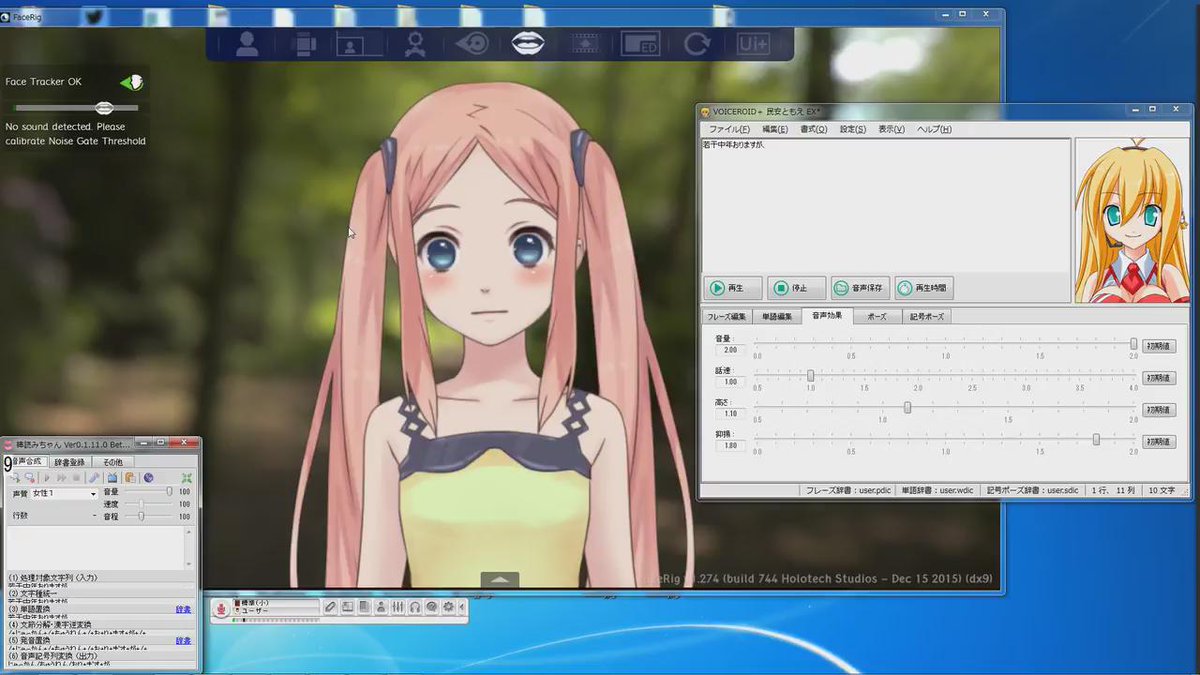This screenshot has width=1200, height=675.
Task: Click the 高さ pitch slider handle
Action: 907,407
